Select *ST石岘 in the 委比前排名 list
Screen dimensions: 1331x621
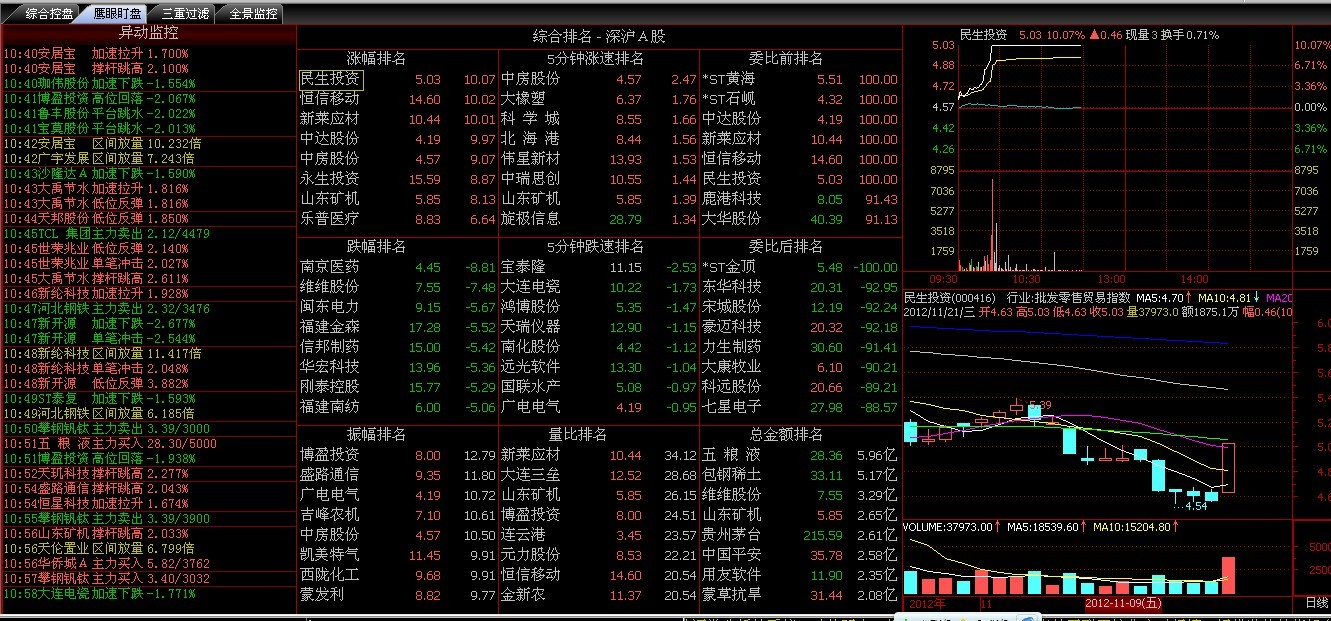pyautogui.click(x=730, y=99)
